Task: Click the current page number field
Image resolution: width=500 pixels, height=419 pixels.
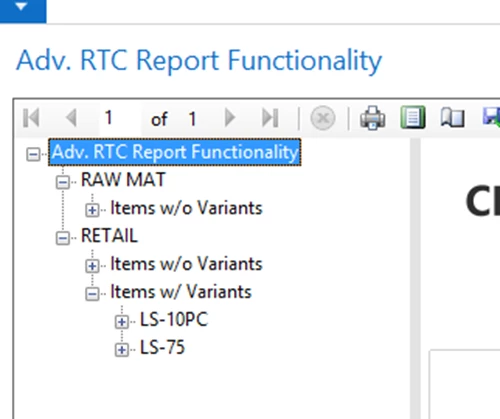Action: [x=119, y=118]
